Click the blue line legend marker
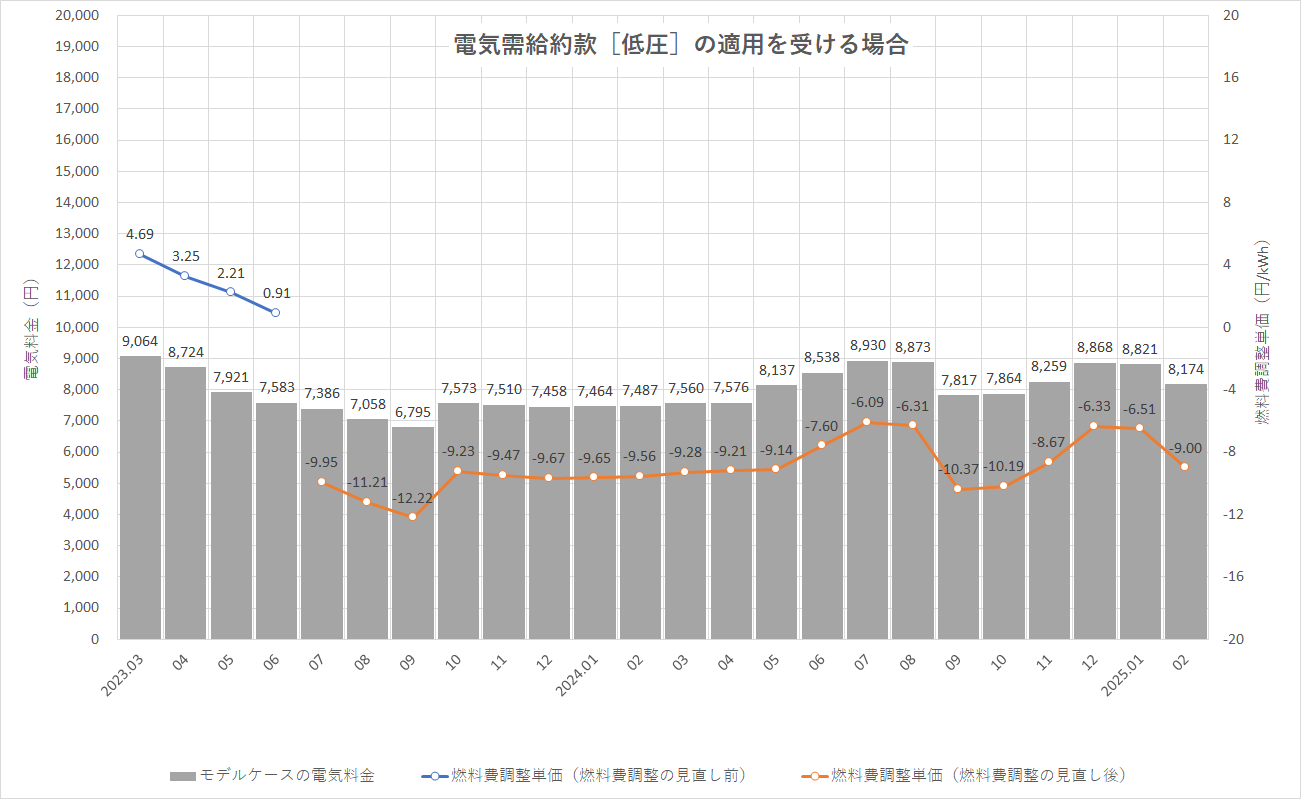Screen dimensions: 1301x799 (x=435, y=776)
